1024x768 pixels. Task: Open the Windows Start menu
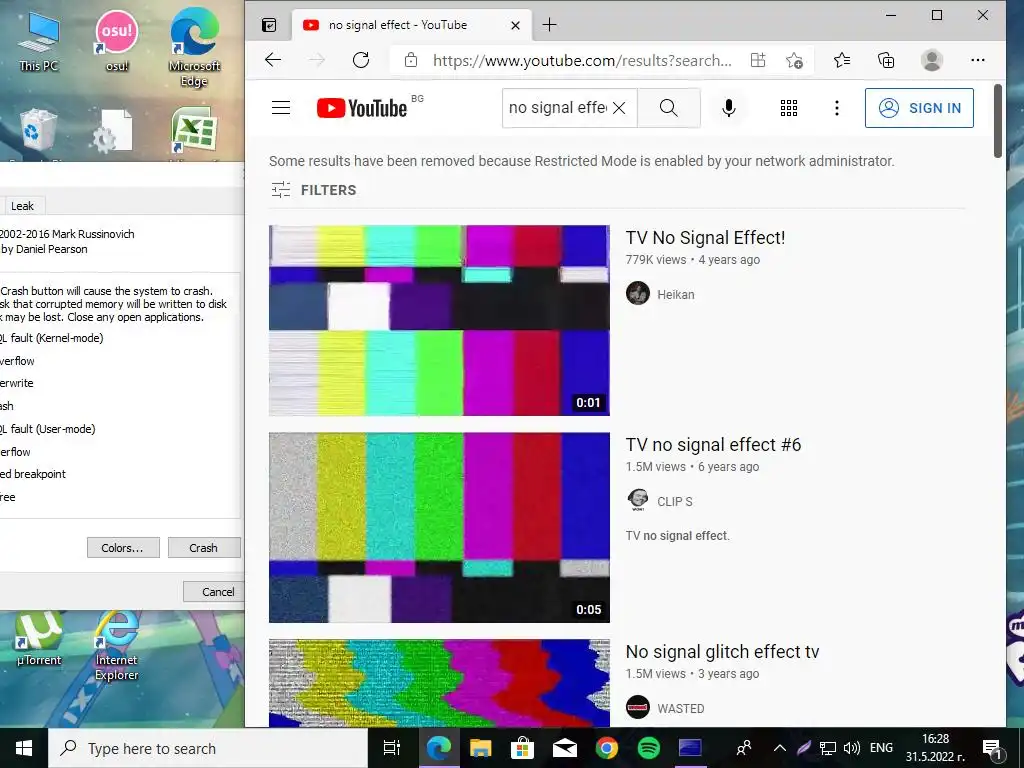click(24, 748)
